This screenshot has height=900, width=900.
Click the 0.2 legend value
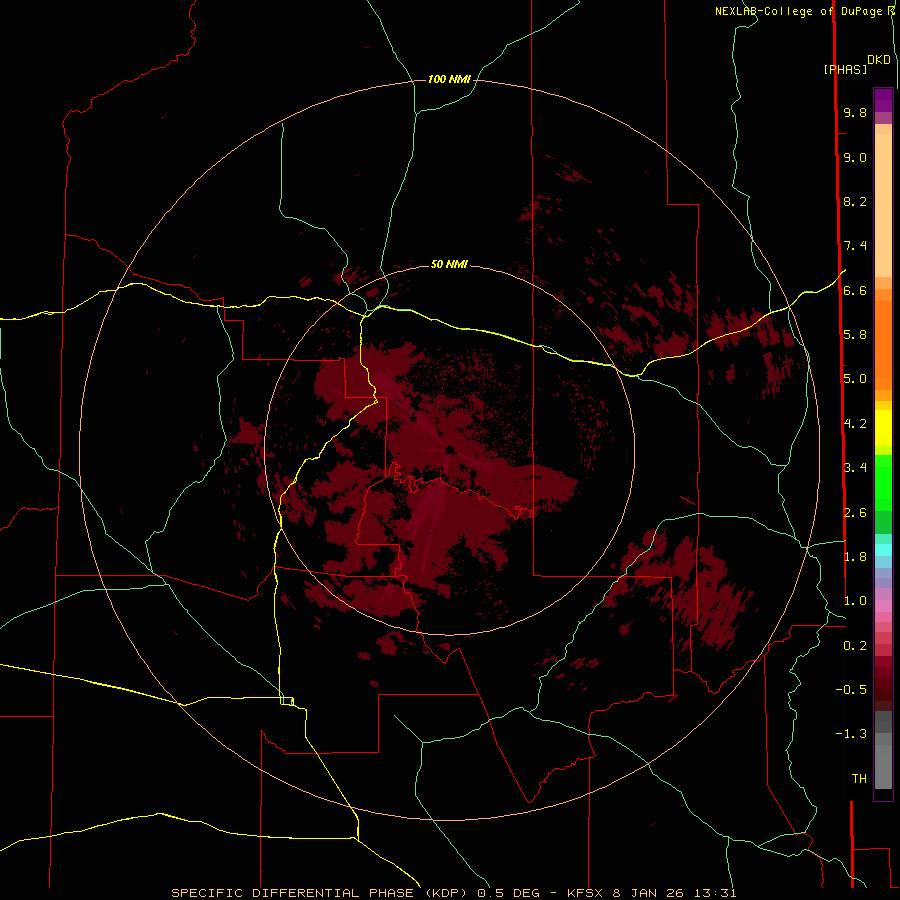(x=855, y=645)
